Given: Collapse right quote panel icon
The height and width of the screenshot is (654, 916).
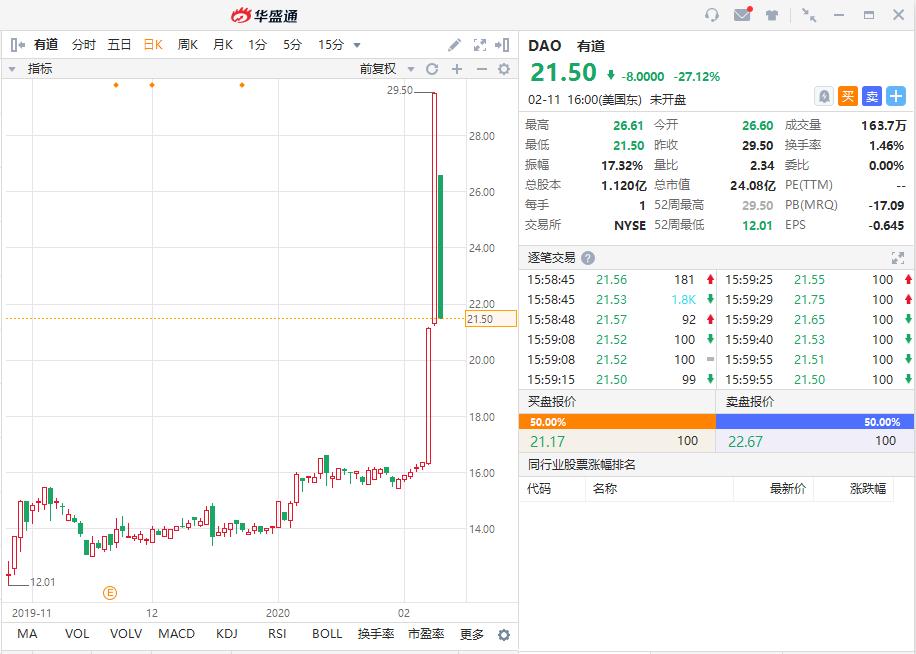Looking at the screenshot, I should [502, 44].
